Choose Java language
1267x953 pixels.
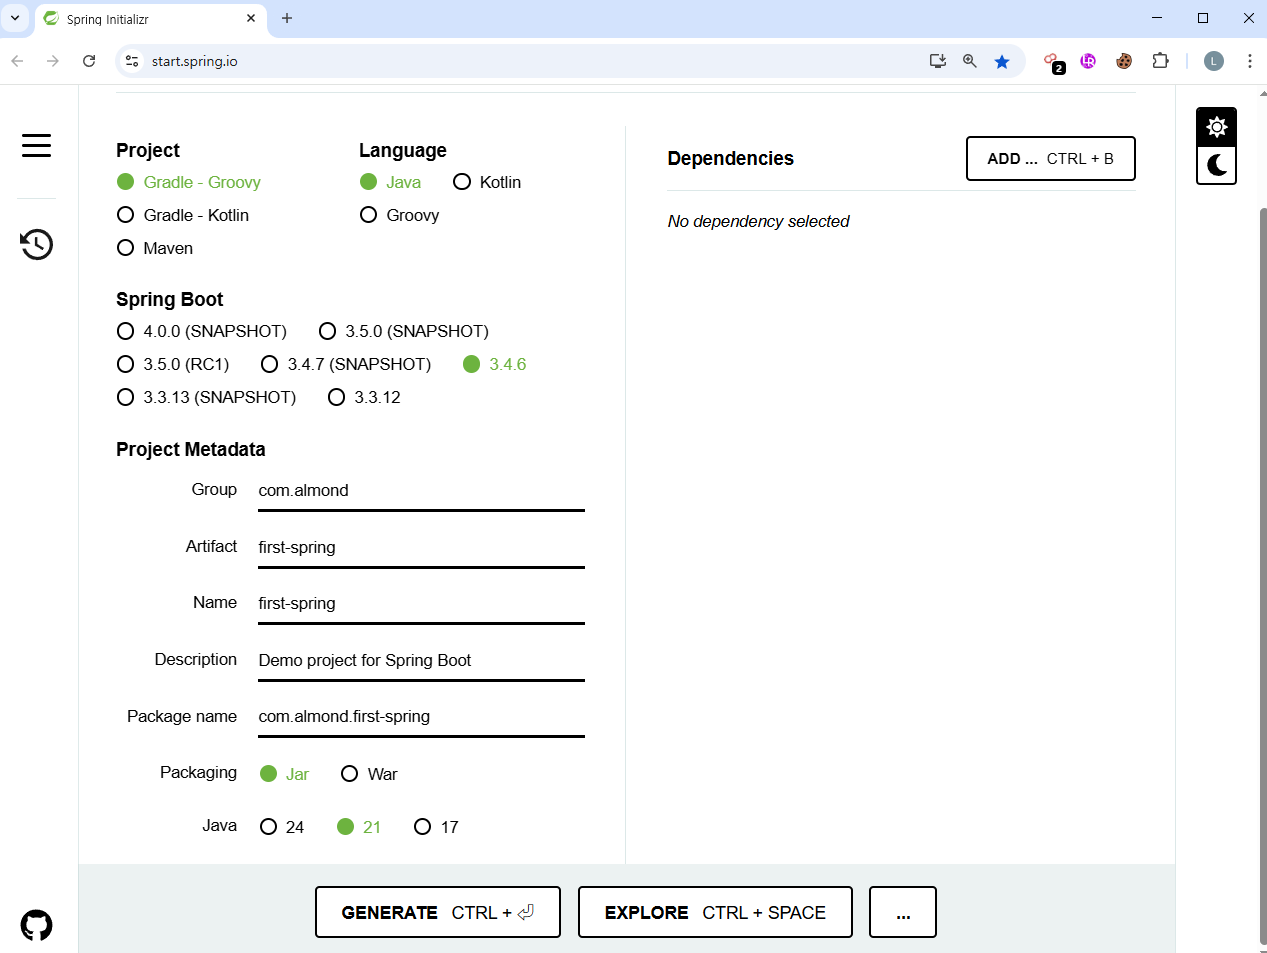tap(391, 182)
